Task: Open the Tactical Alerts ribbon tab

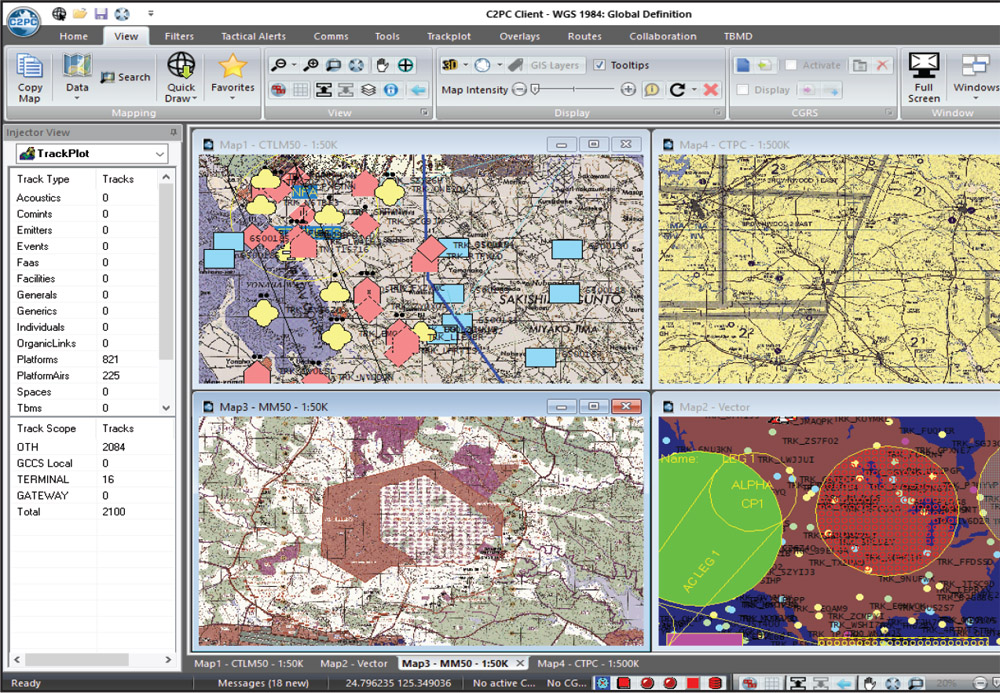Action: (x=253, y=36)
